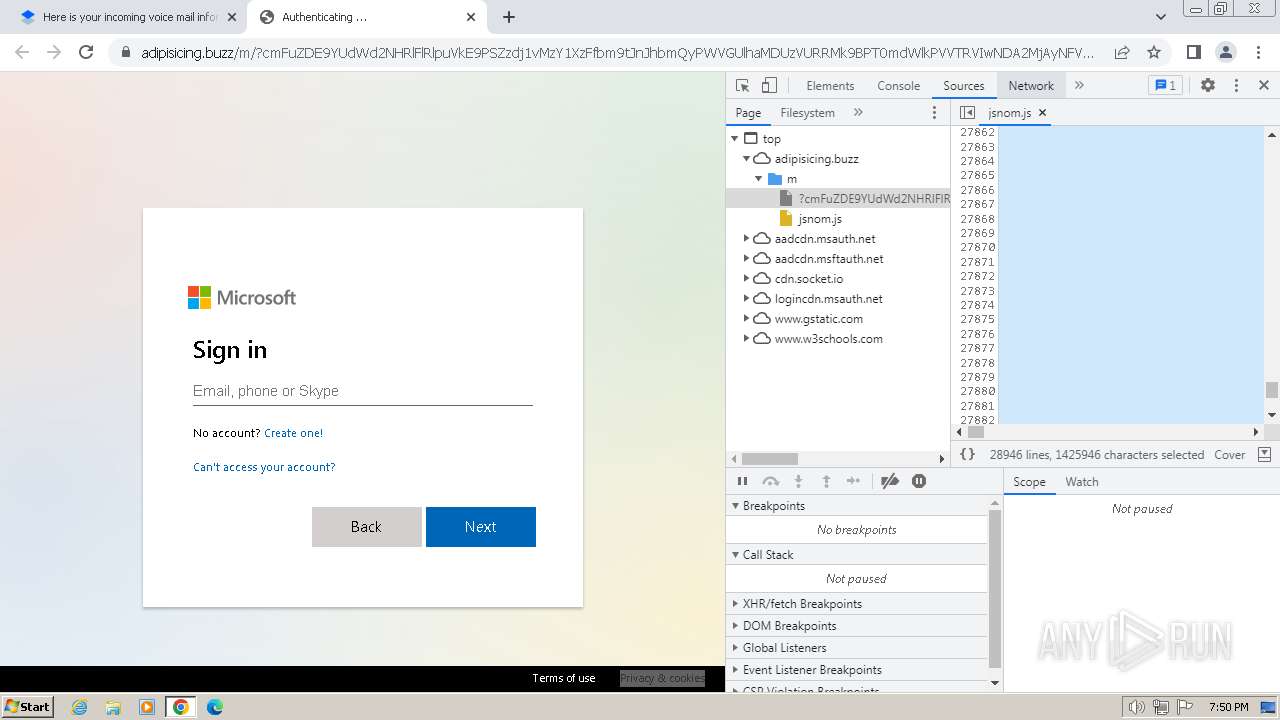This screenshot has height=720, width=1280.
Task: Toggle Chrome side panel icon
Action: pos(1193,52)
